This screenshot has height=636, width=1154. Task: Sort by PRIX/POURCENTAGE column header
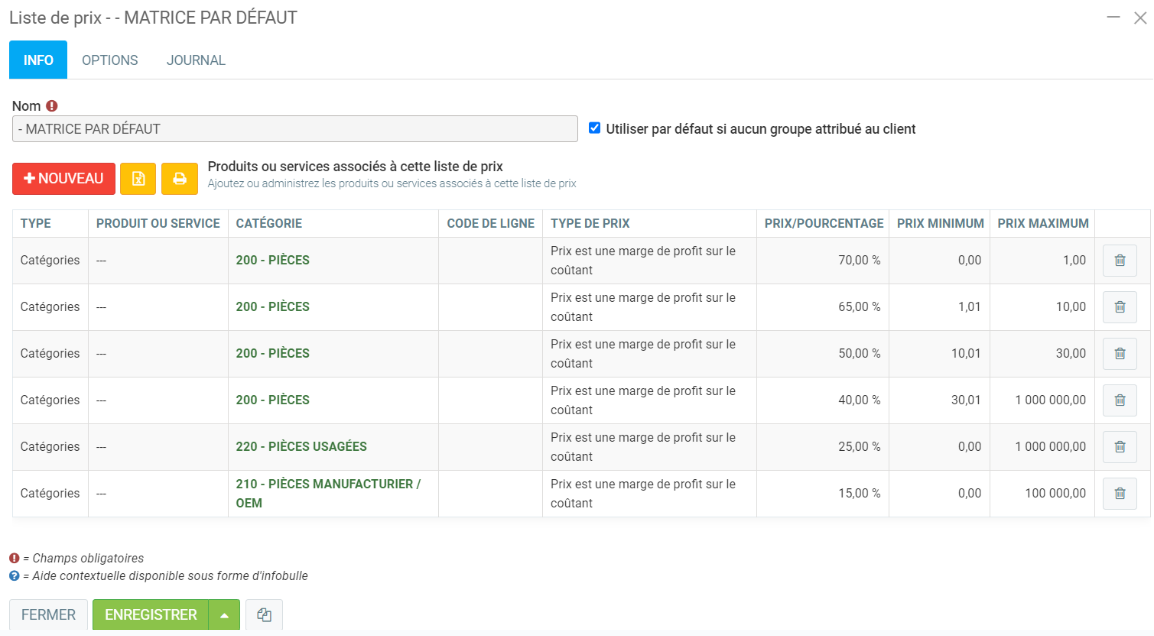coord(823,224)
